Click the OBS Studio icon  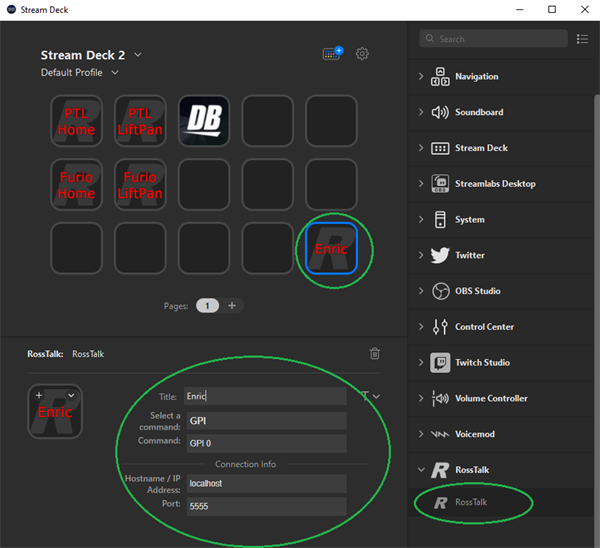click(x=440, y=291)
